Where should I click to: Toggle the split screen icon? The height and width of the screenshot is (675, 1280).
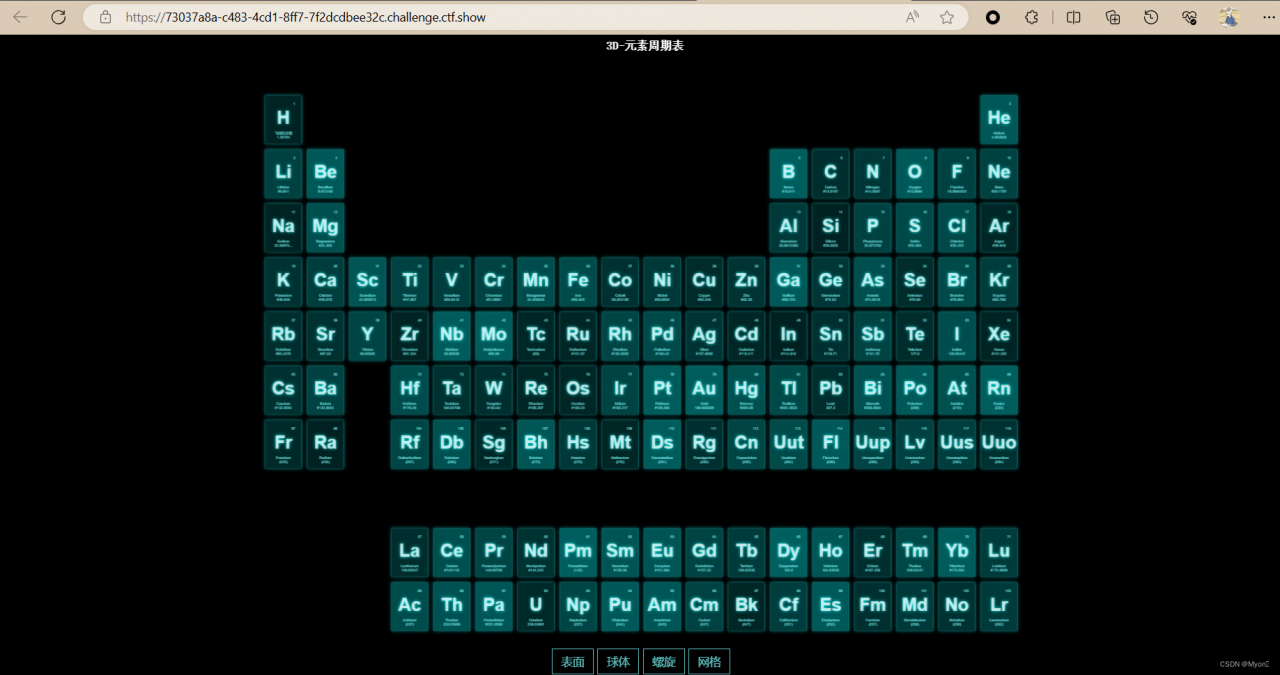click(1073, 17)
